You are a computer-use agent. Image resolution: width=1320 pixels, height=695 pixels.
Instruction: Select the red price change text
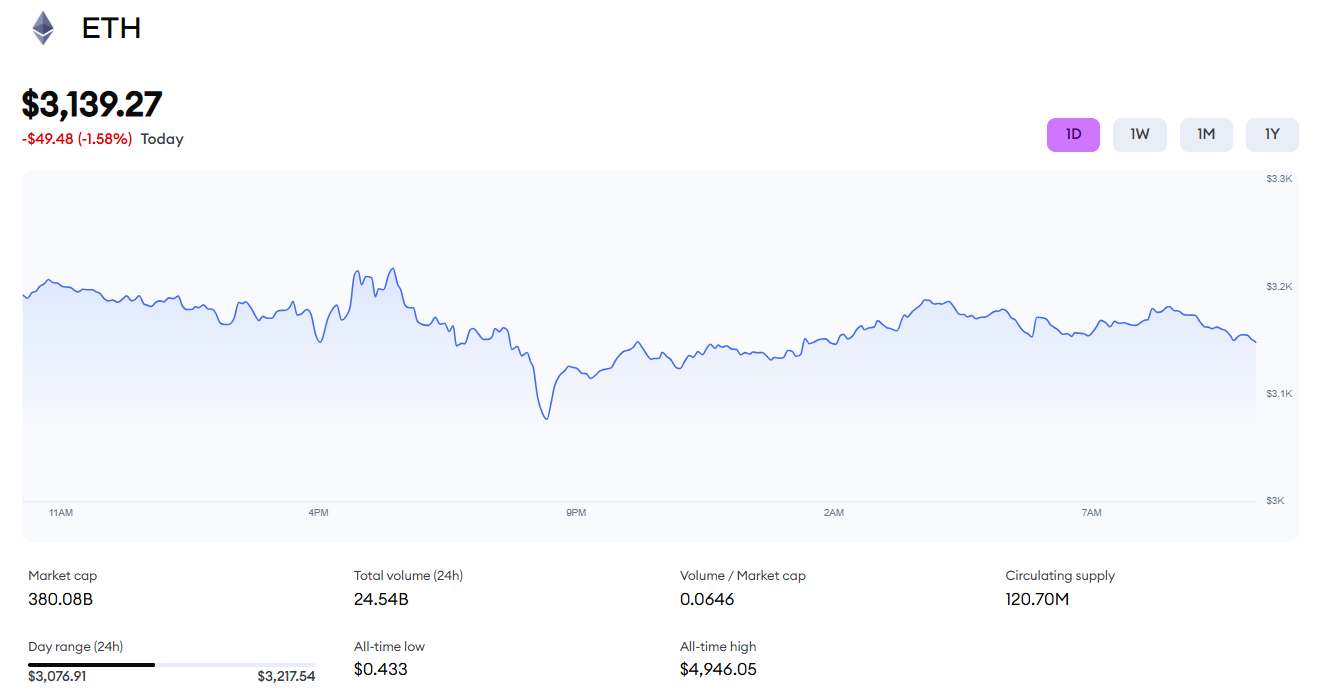point(76,139)
